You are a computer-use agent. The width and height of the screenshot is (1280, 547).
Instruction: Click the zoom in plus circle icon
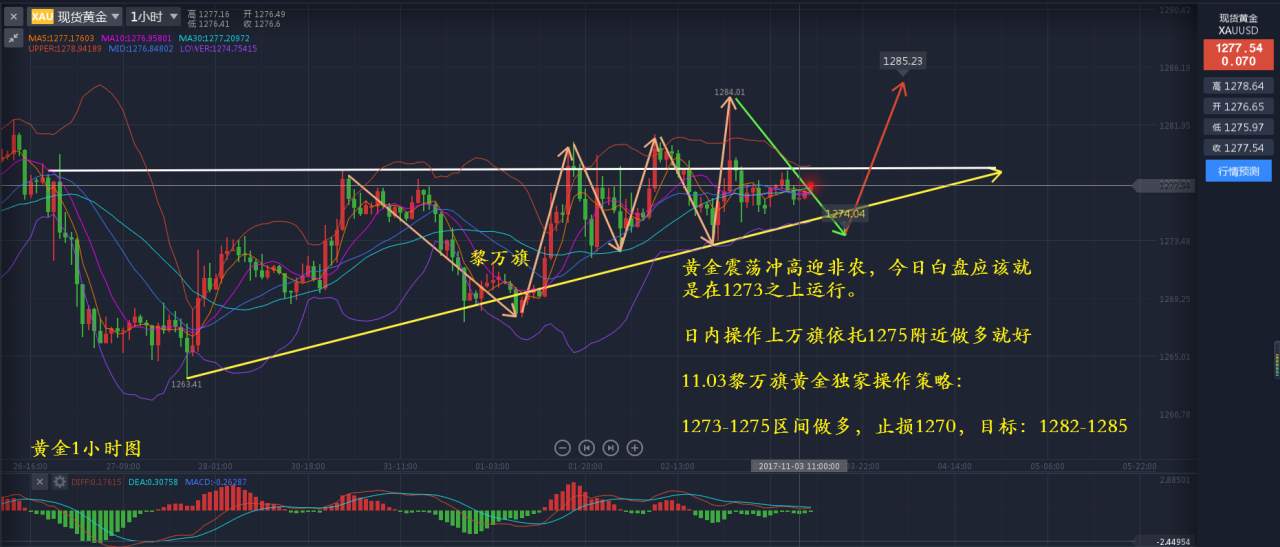pyautogui.click(x=635, y=447)
